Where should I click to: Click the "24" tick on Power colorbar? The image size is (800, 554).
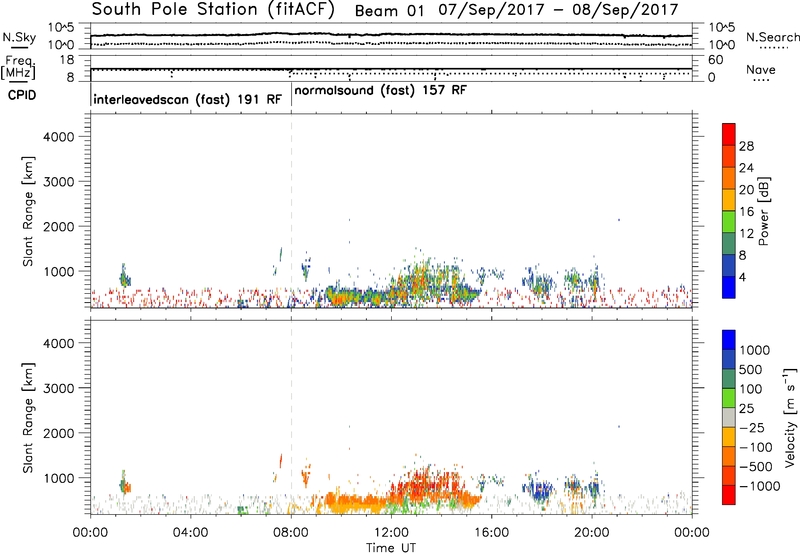746,168
